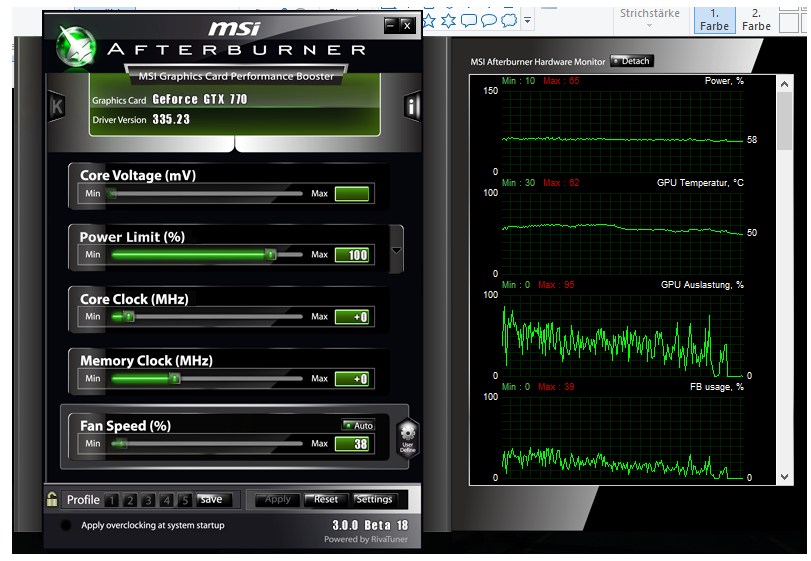Viewport: 811px width, 561px height.
Task: Select 2. Farbe color in Paint
Action: click(756, 20)
